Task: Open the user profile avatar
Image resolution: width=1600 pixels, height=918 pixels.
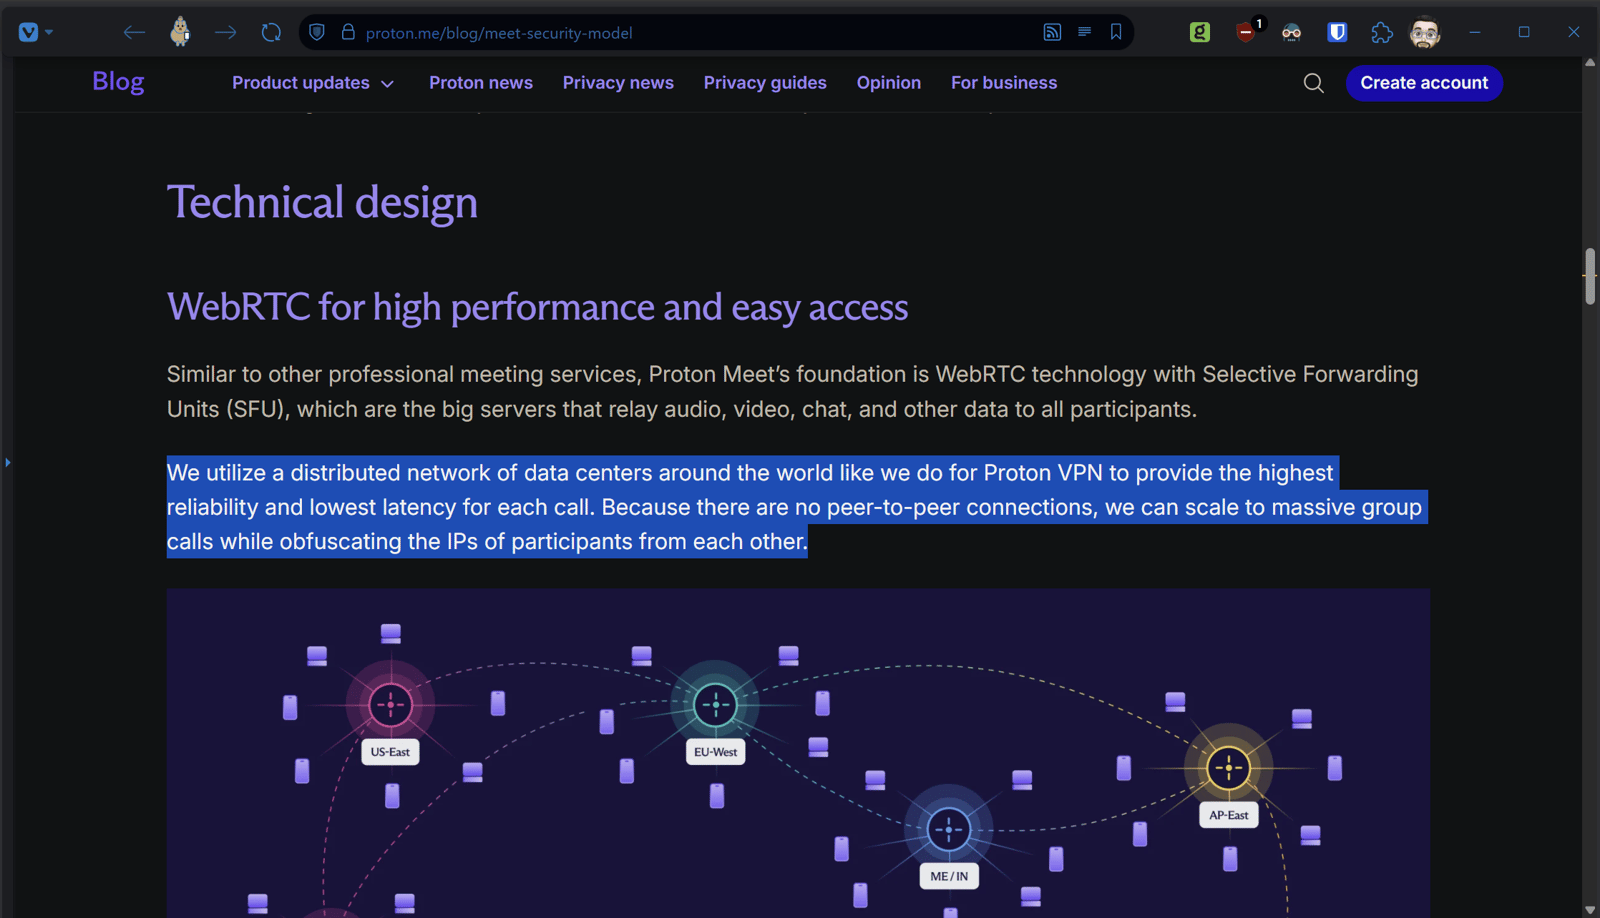Action: click(x=1425, y=32)
